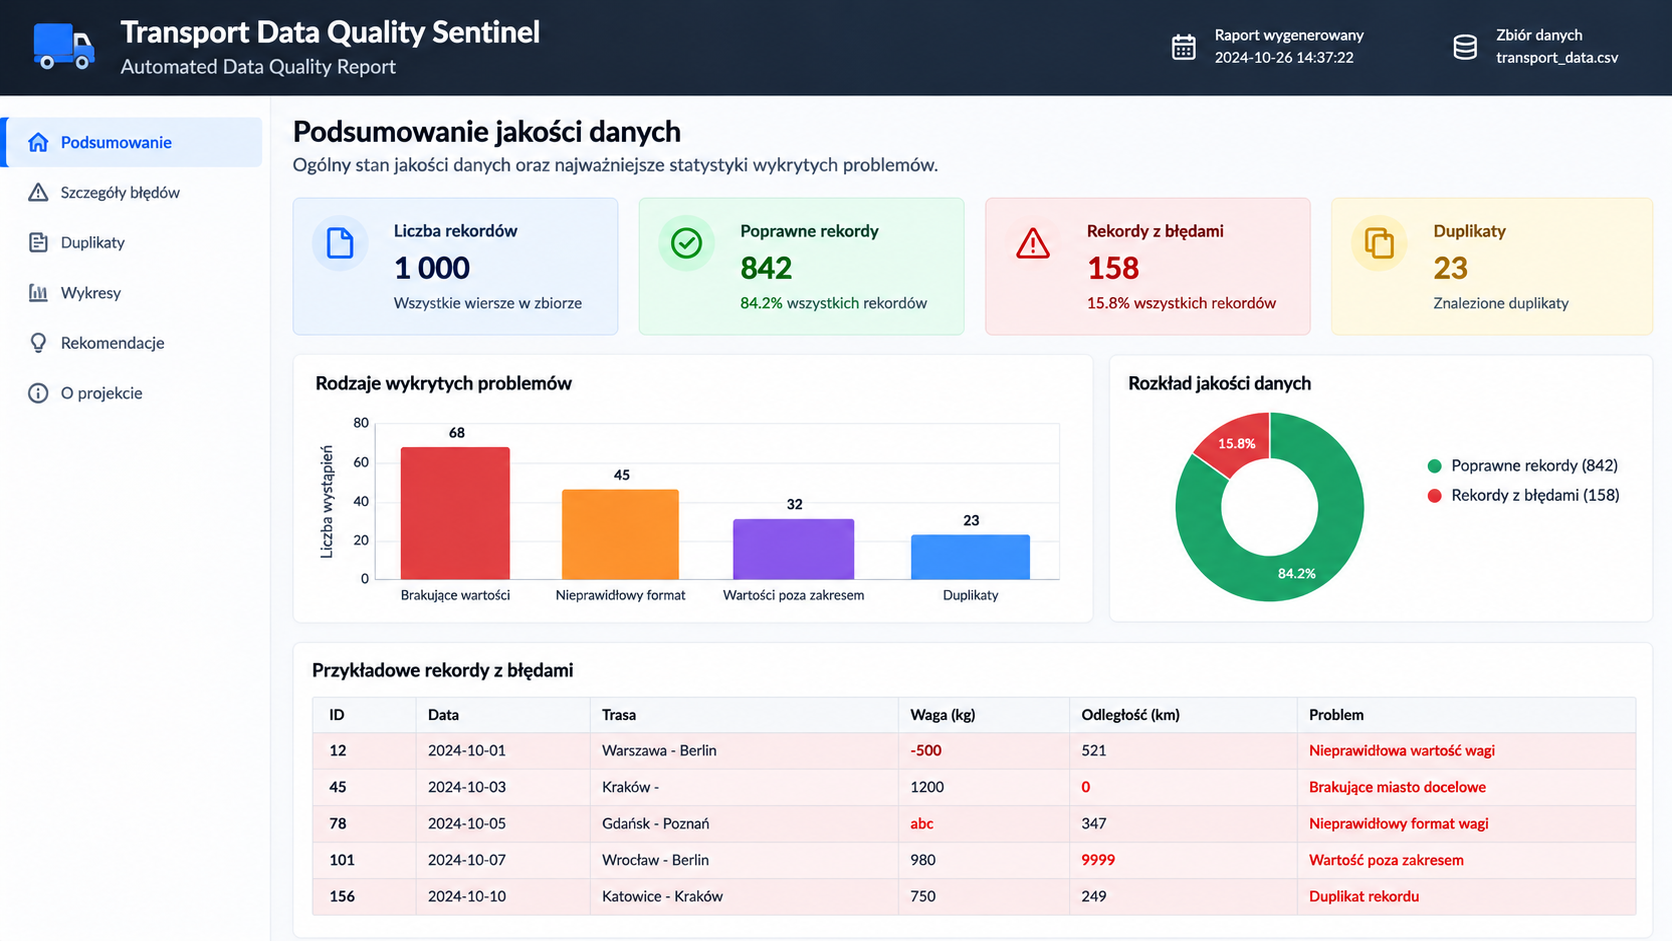The height and width of the screenshot is (941, 1672).
Task: Click the lightbulb icon beside Rekomendacje
Action: tap(38, 343)
